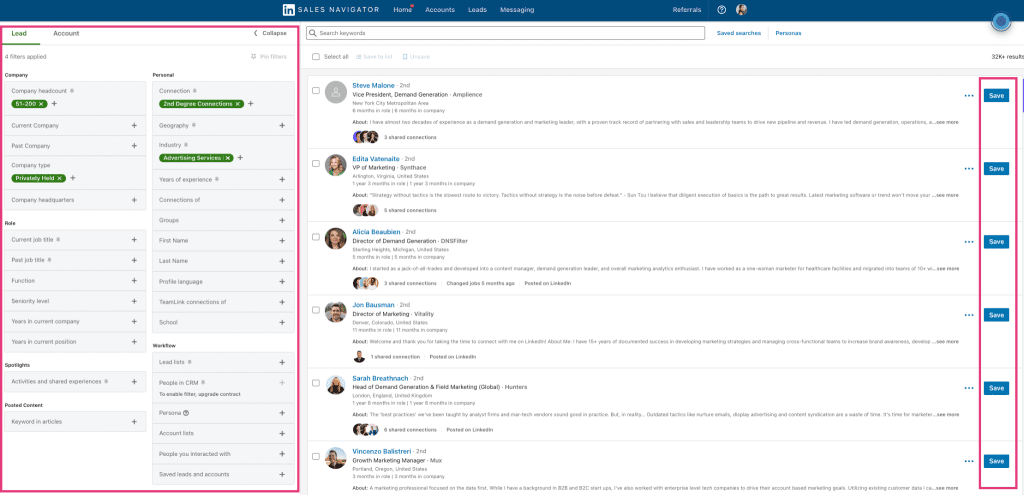Open the LinkedIn Sales Navigator logo
The height and width of the screenshot is (495, 1024).
coord(330,10)
